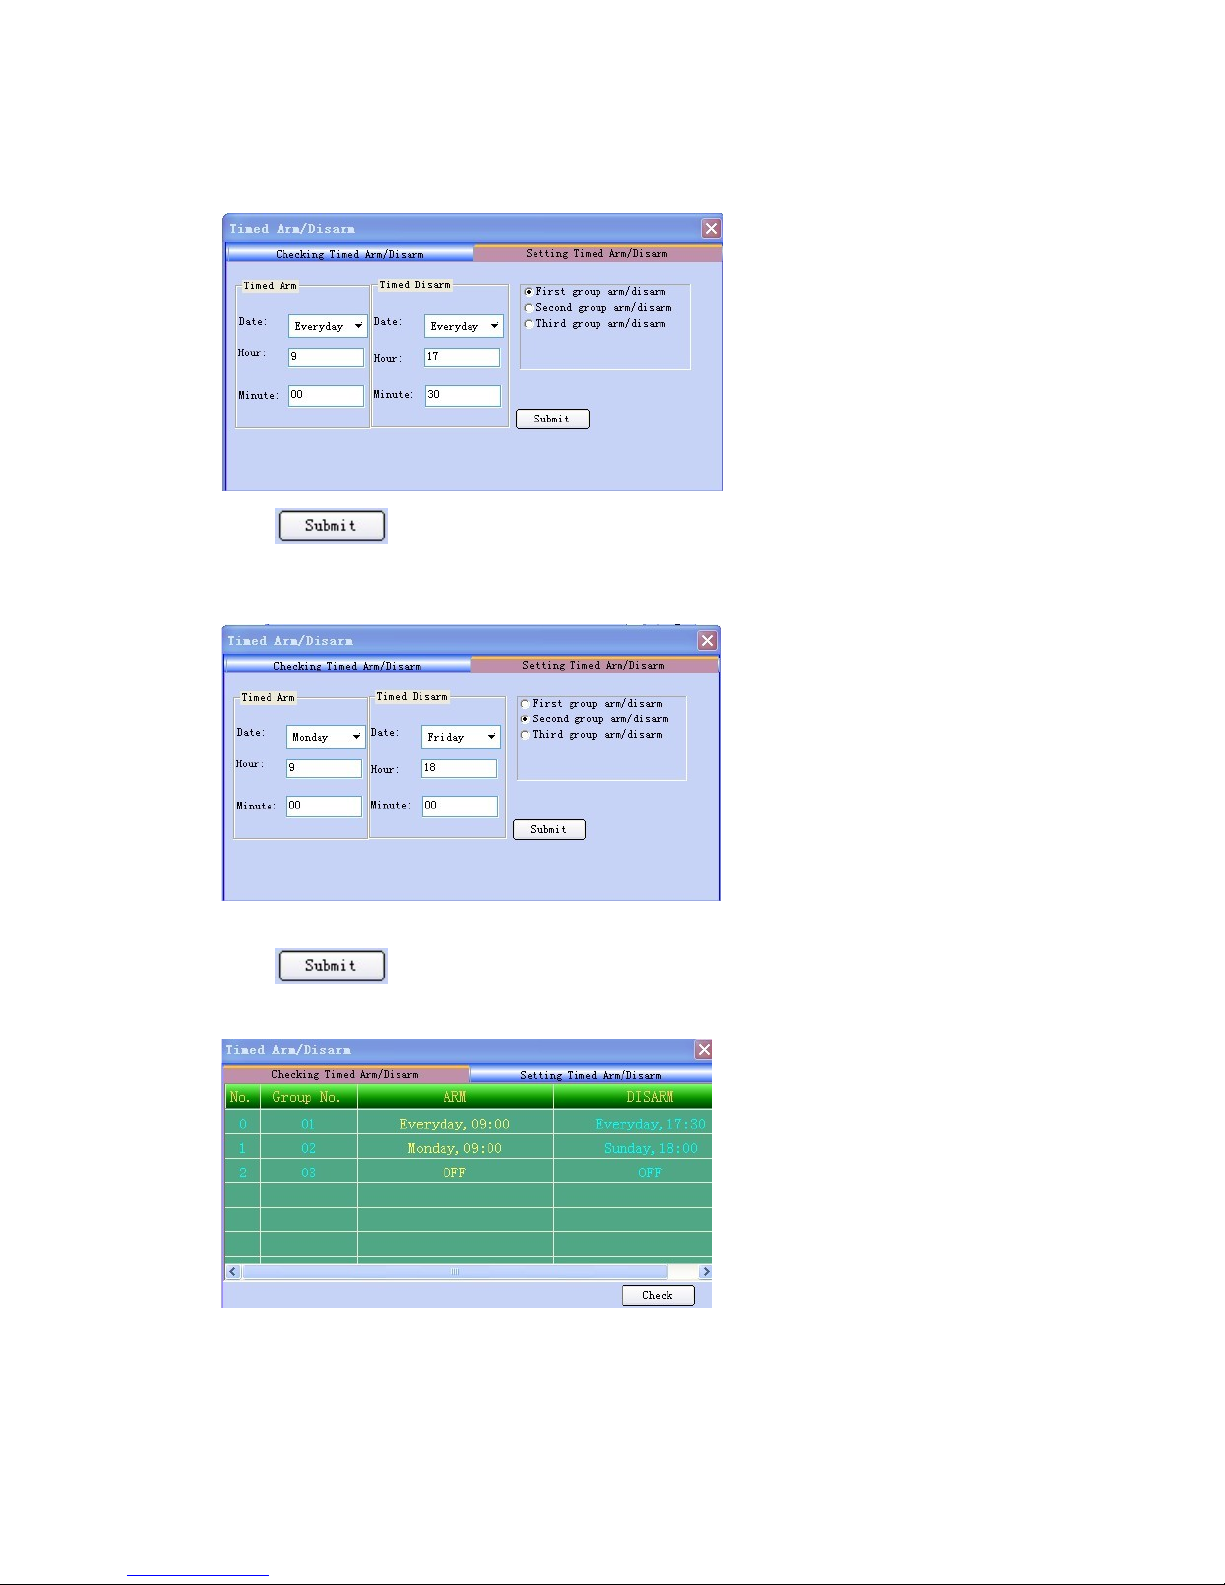Select group 02 cell in table
Image resolution: width=1225 pixels, height=1585 pixels.
pyautogui.click(x=308, y=1148)
